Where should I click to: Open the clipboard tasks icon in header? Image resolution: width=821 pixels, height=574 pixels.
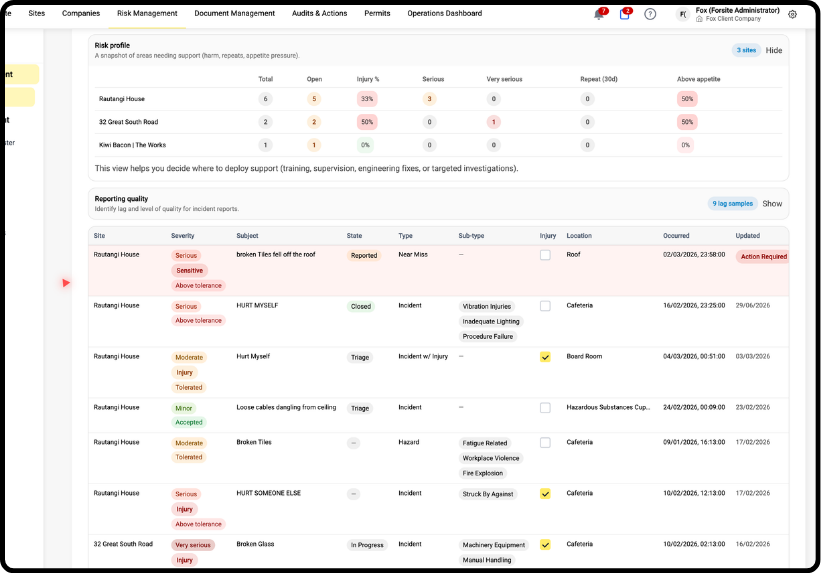coord(624,15)
